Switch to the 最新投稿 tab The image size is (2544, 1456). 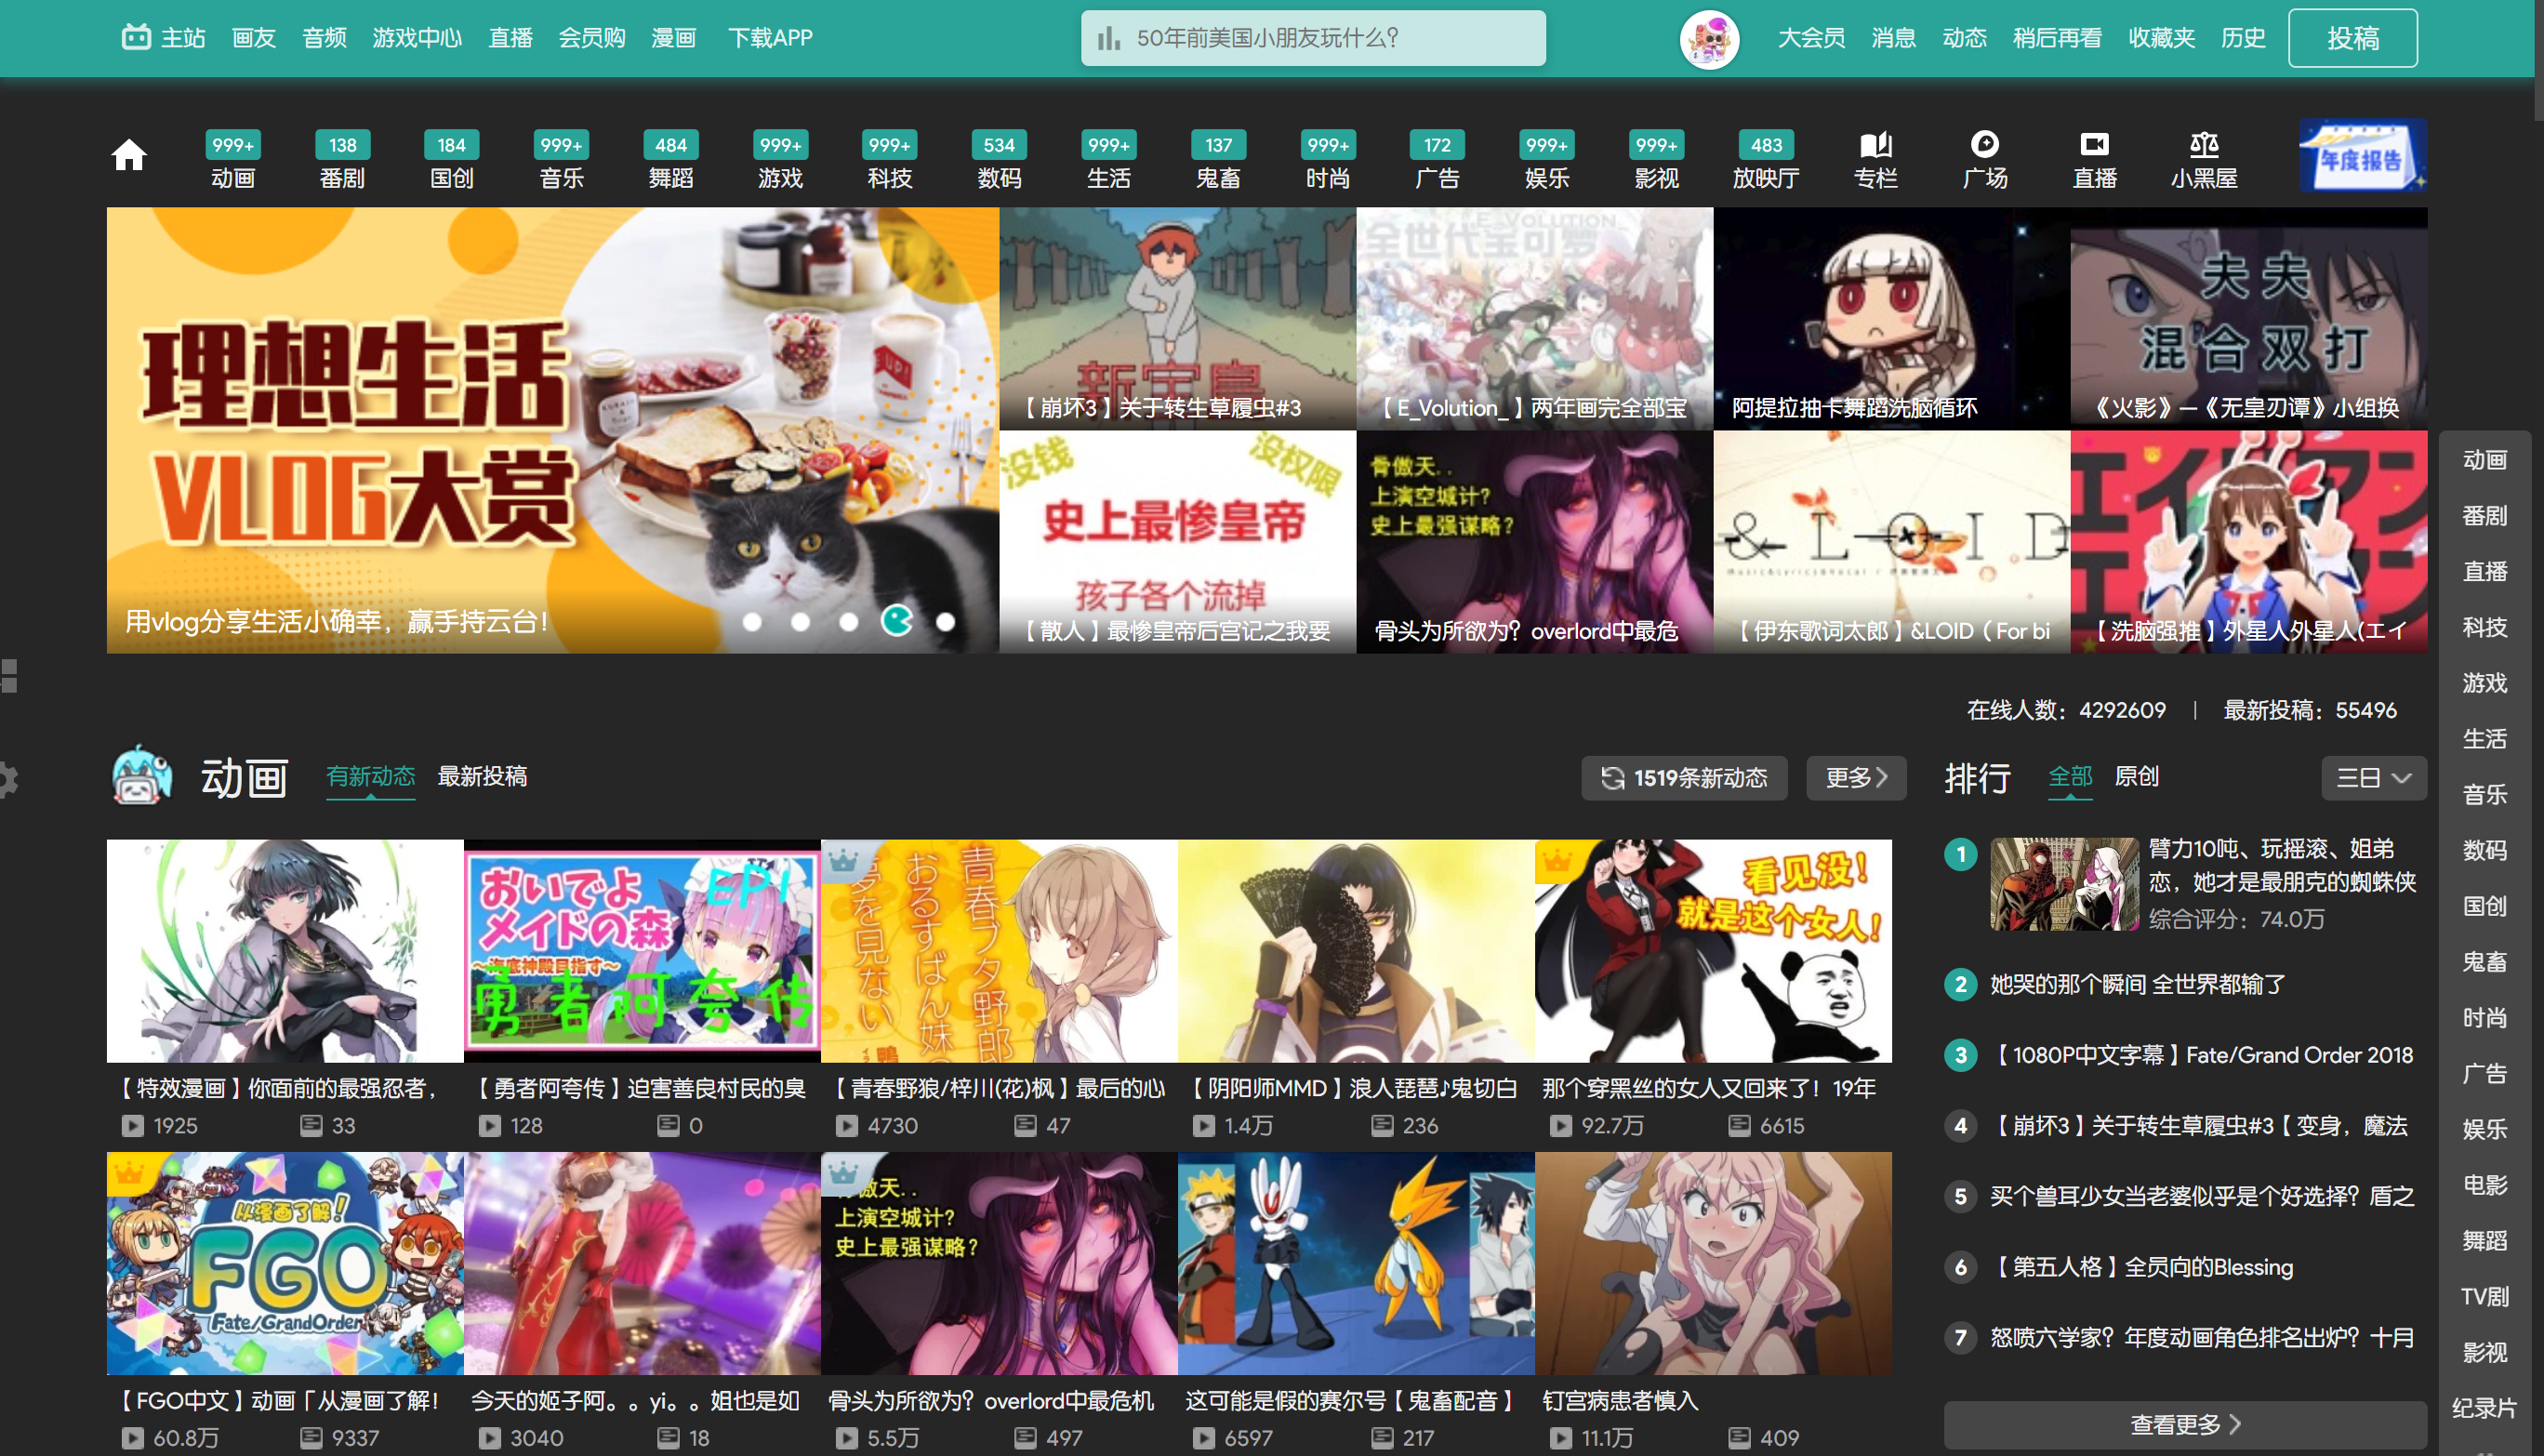[x=482, y=776]
